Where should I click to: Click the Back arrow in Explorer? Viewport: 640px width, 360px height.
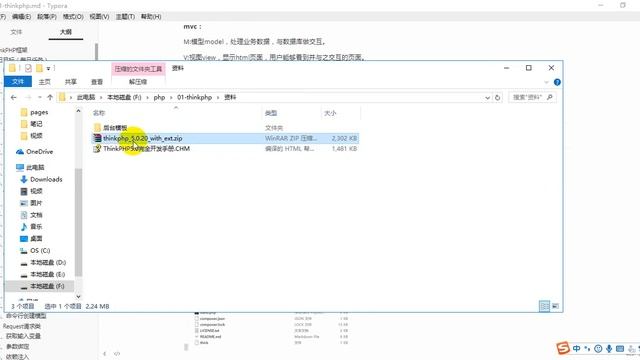click(x=14, y=98)
